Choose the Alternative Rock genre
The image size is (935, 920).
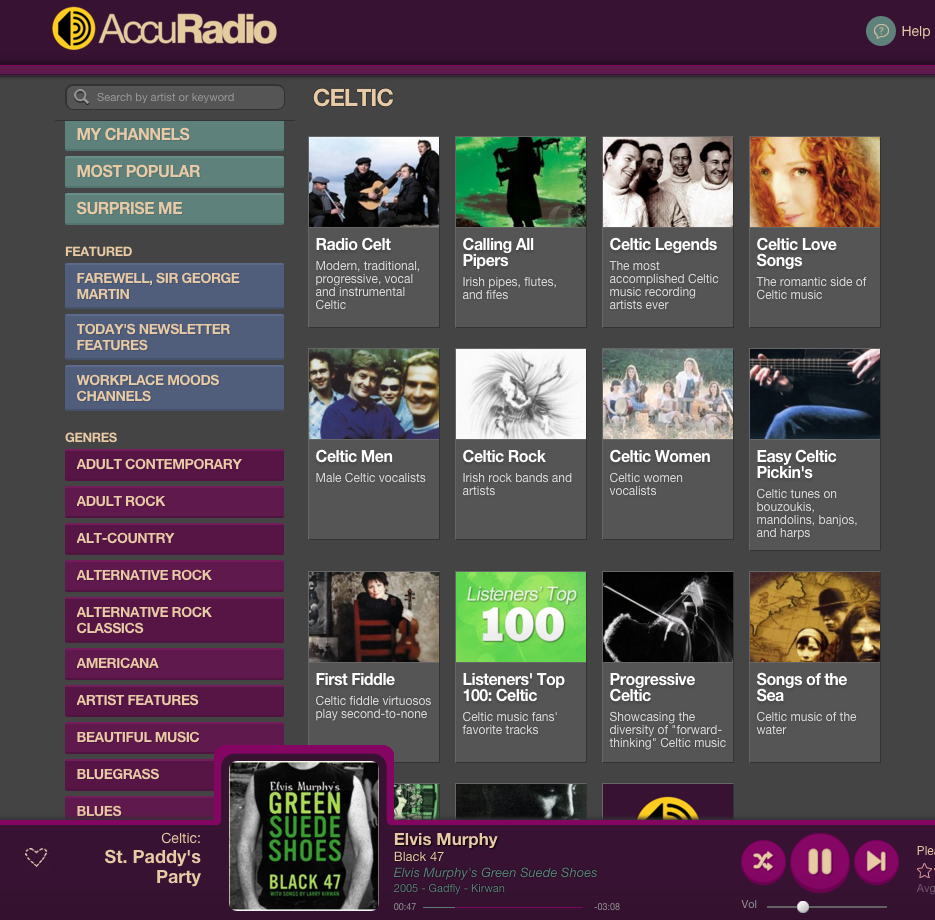click(174, 575)
